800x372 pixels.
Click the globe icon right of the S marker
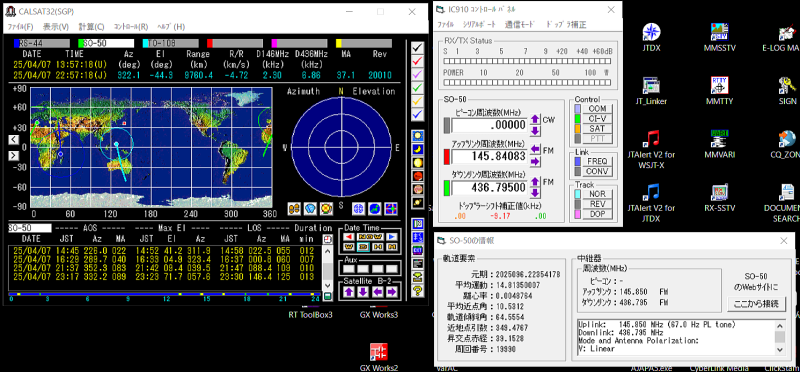click(x=359, y=208)
